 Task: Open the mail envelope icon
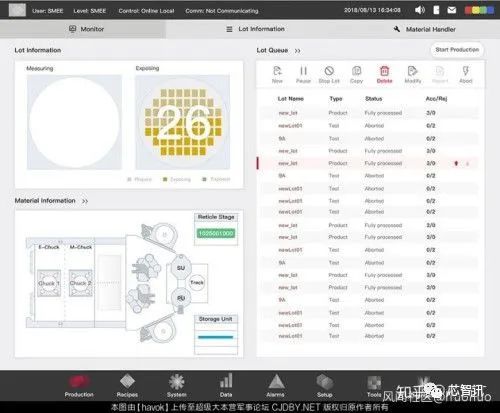[x=452, y=10]
